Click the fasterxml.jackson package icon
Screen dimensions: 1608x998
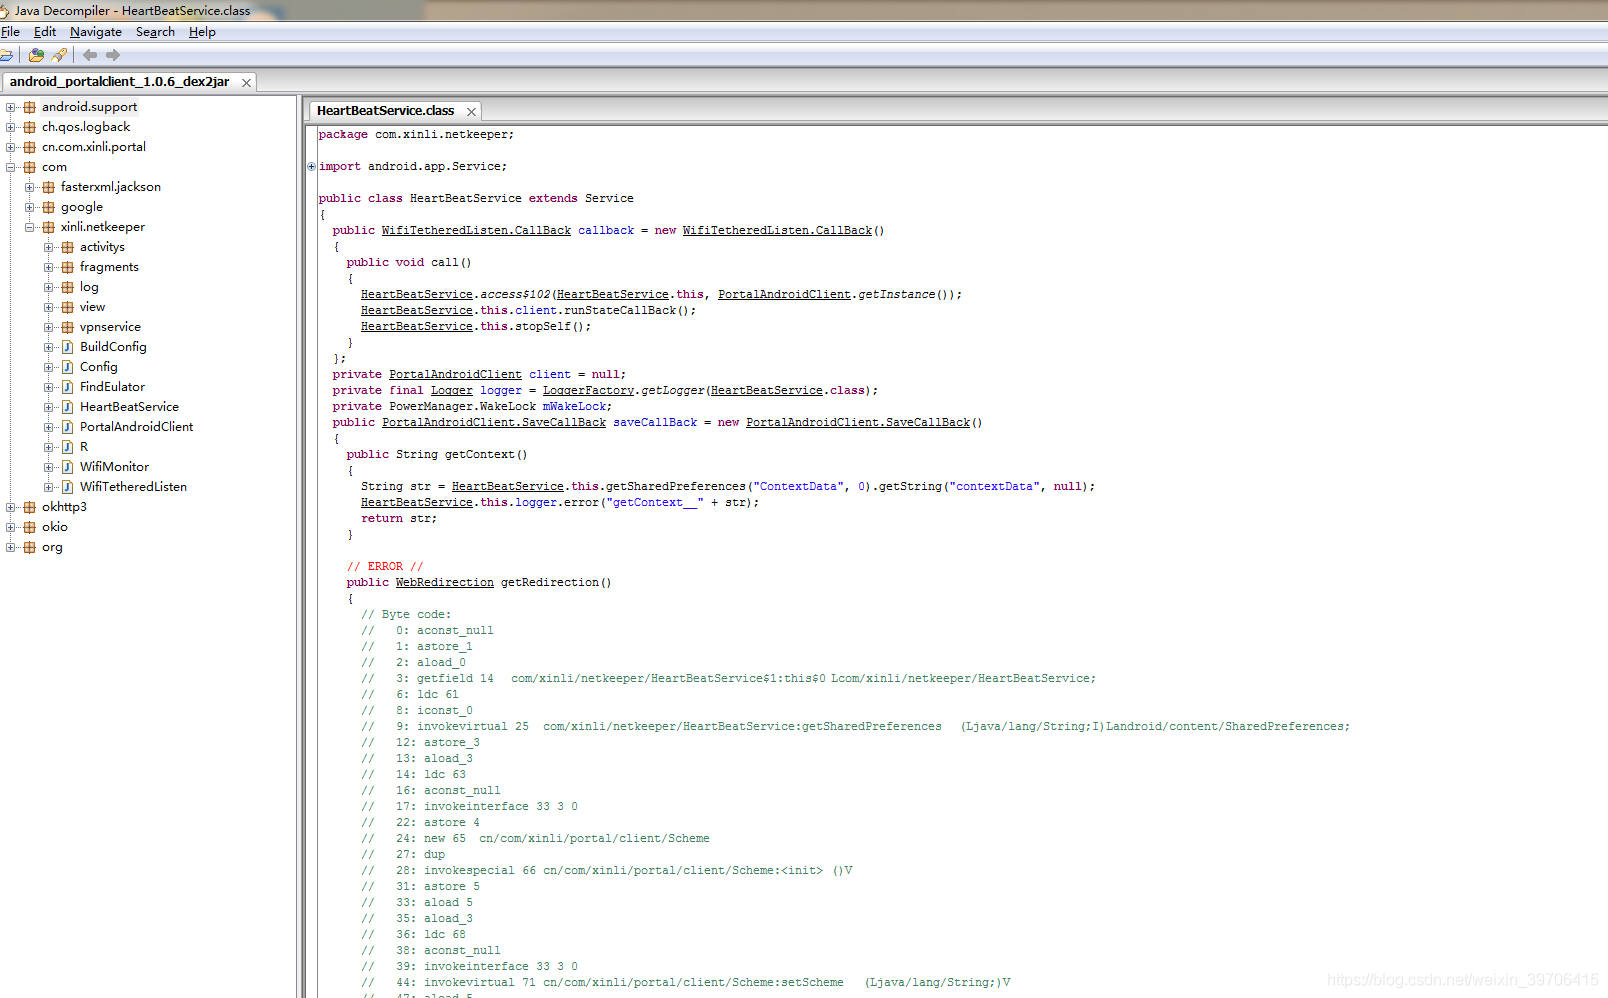coord(49,187)
